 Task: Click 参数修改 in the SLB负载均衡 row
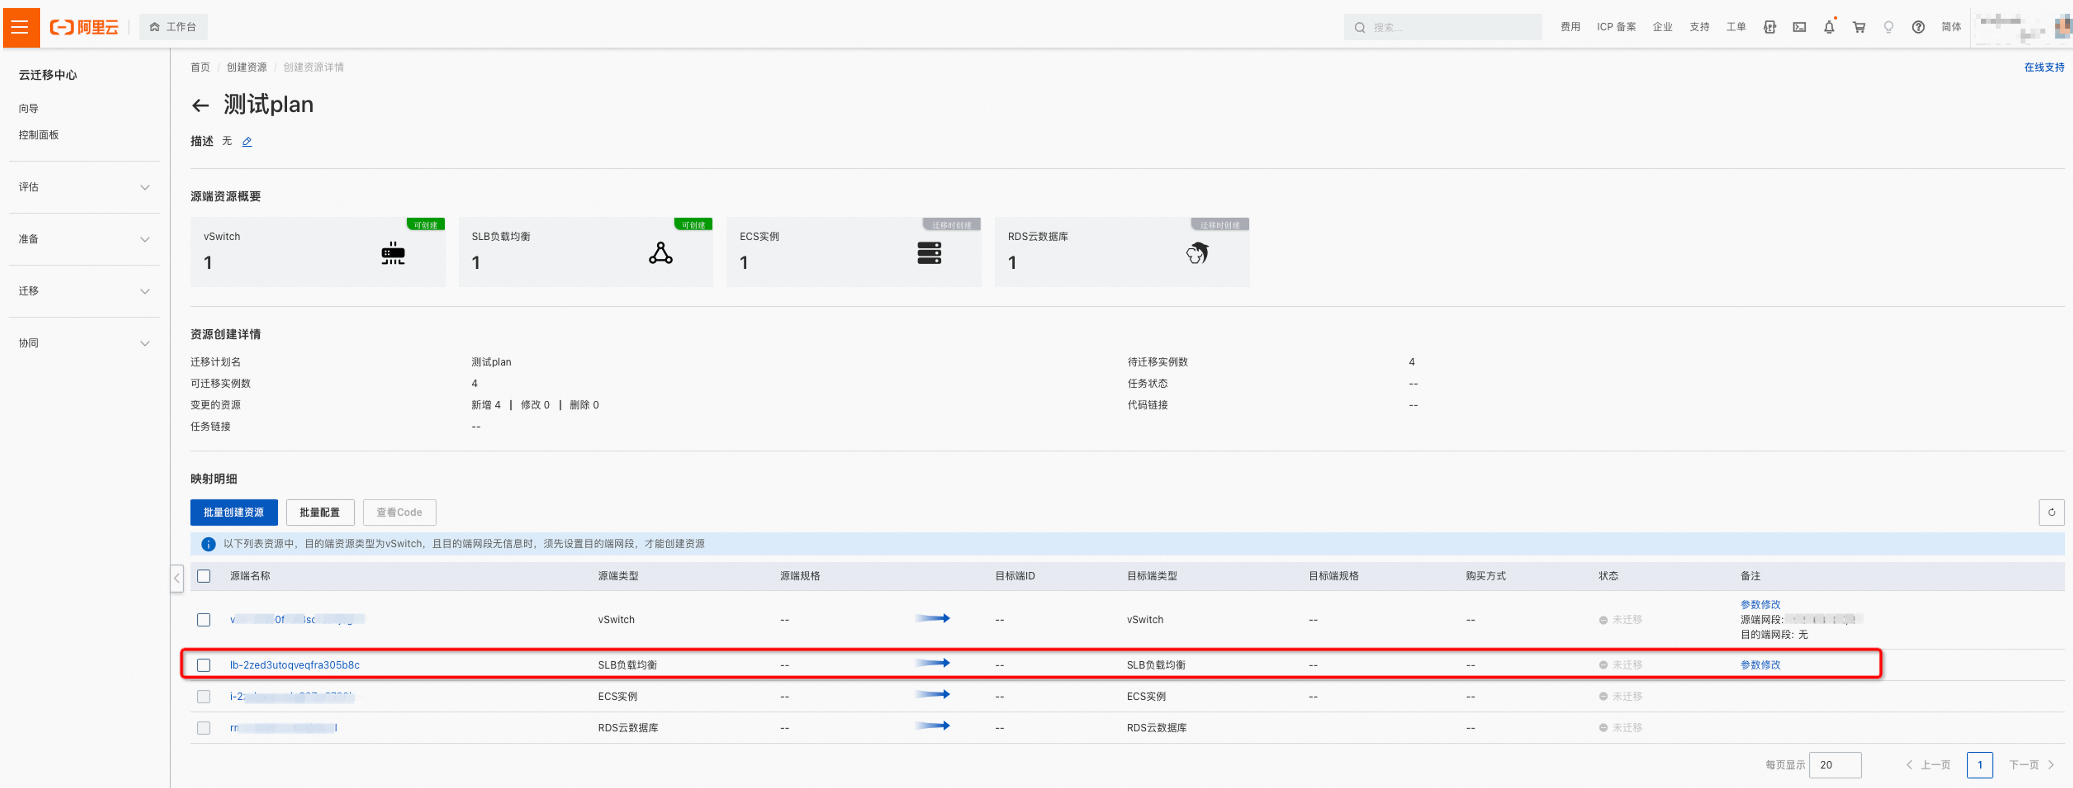[1760, 665]
